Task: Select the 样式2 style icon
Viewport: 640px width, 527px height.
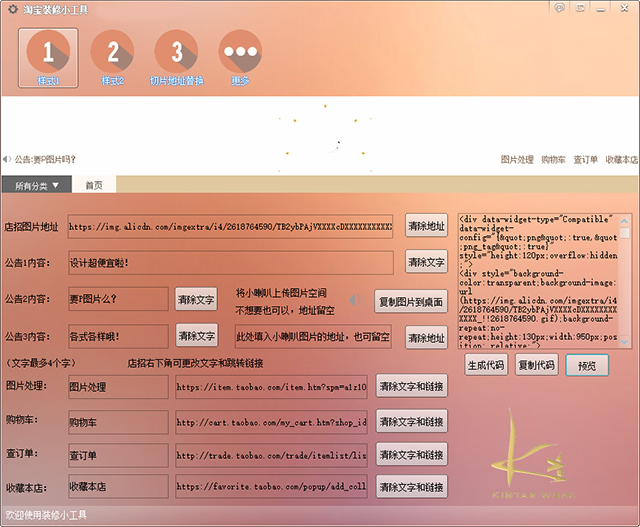Action: pyautogui.click(x=112, y=58)
